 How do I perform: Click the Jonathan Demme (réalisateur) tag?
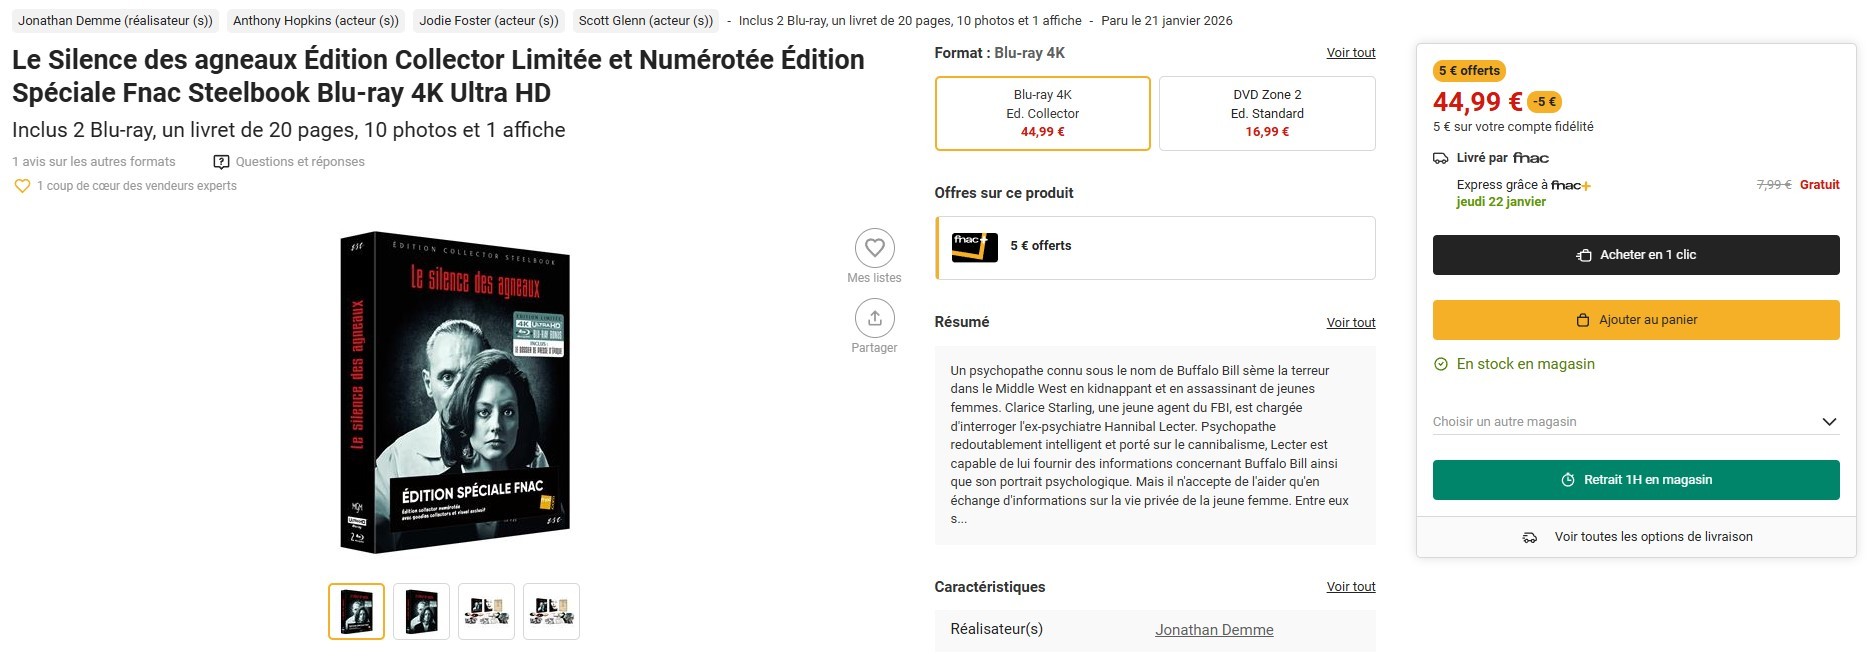(115, 20)
